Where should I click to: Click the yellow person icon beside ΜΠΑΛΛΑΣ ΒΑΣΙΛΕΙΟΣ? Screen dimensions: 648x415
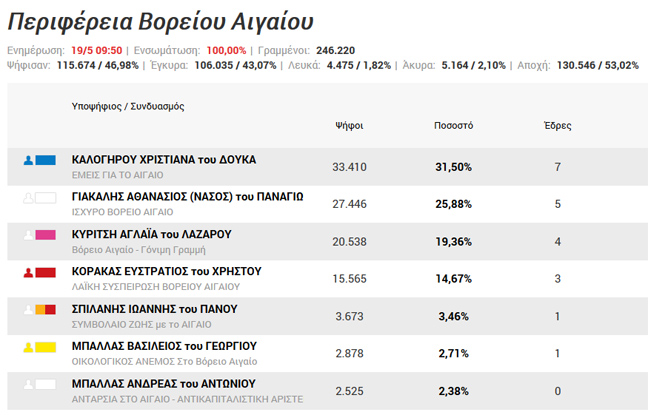pyautogui.click(x=29, y=347)
